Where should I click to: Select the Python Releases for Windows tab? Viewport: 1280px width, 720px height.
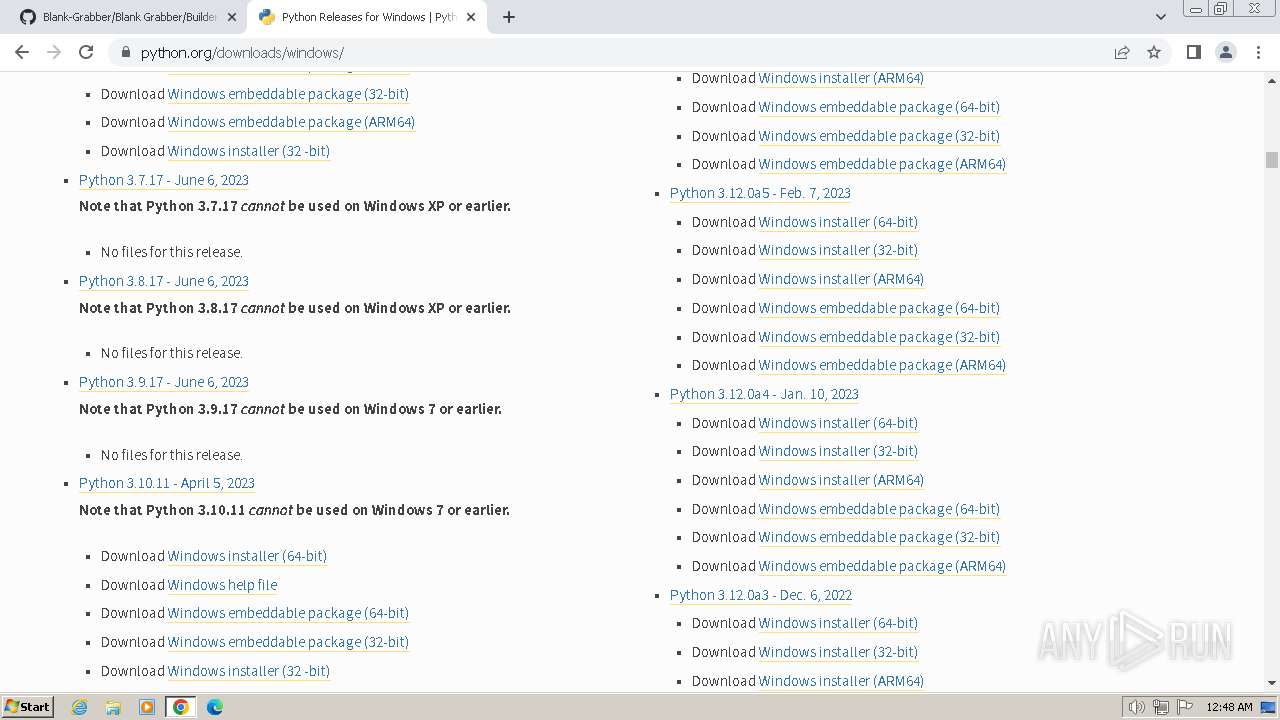pos(366,17)
